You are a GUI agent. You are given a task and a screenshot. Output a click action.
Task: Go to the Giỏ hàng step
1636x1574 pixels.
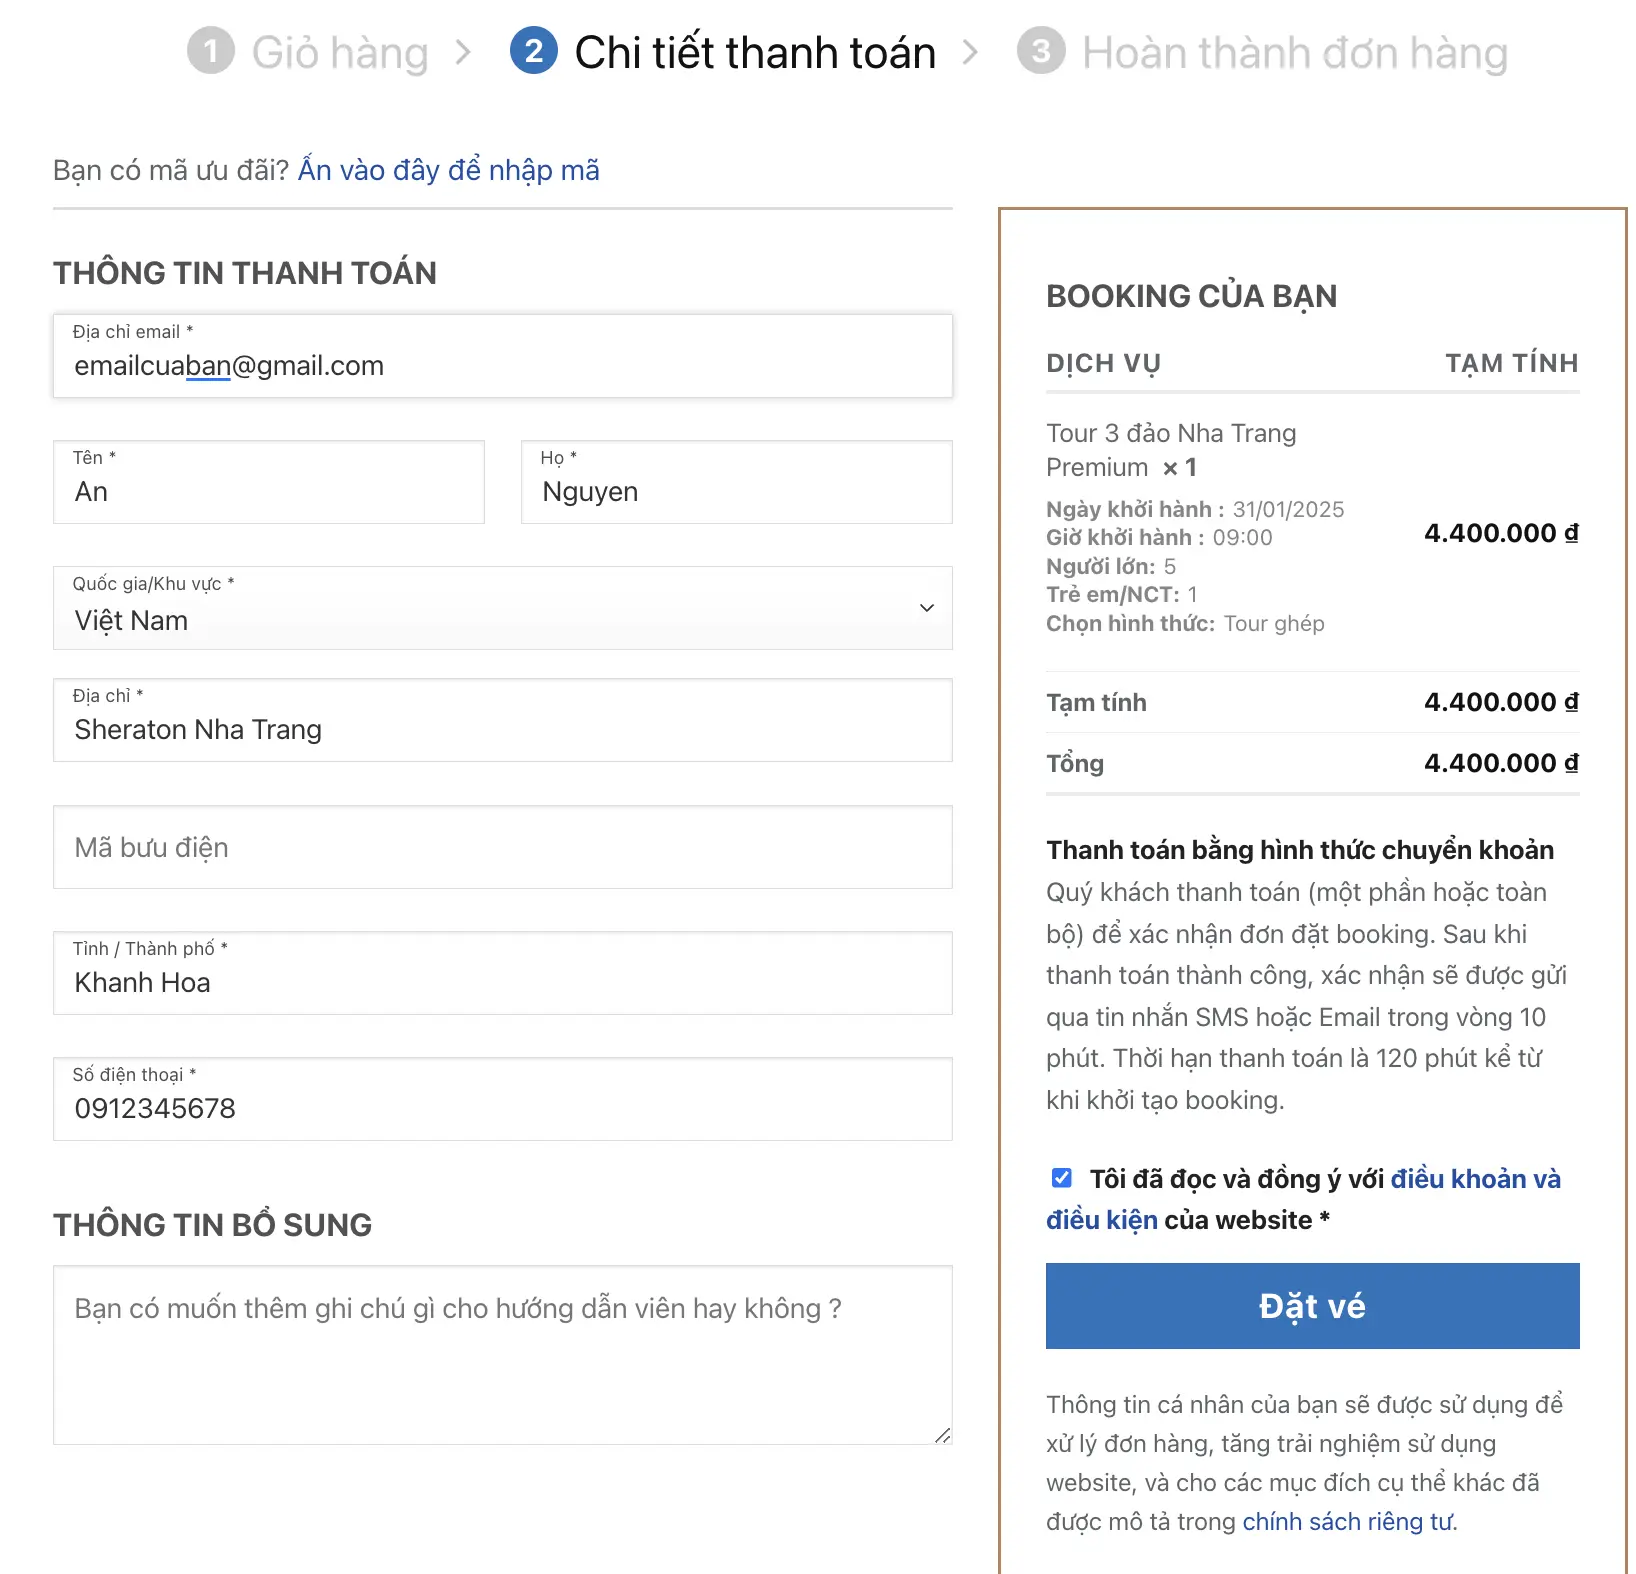pos(340,53)
